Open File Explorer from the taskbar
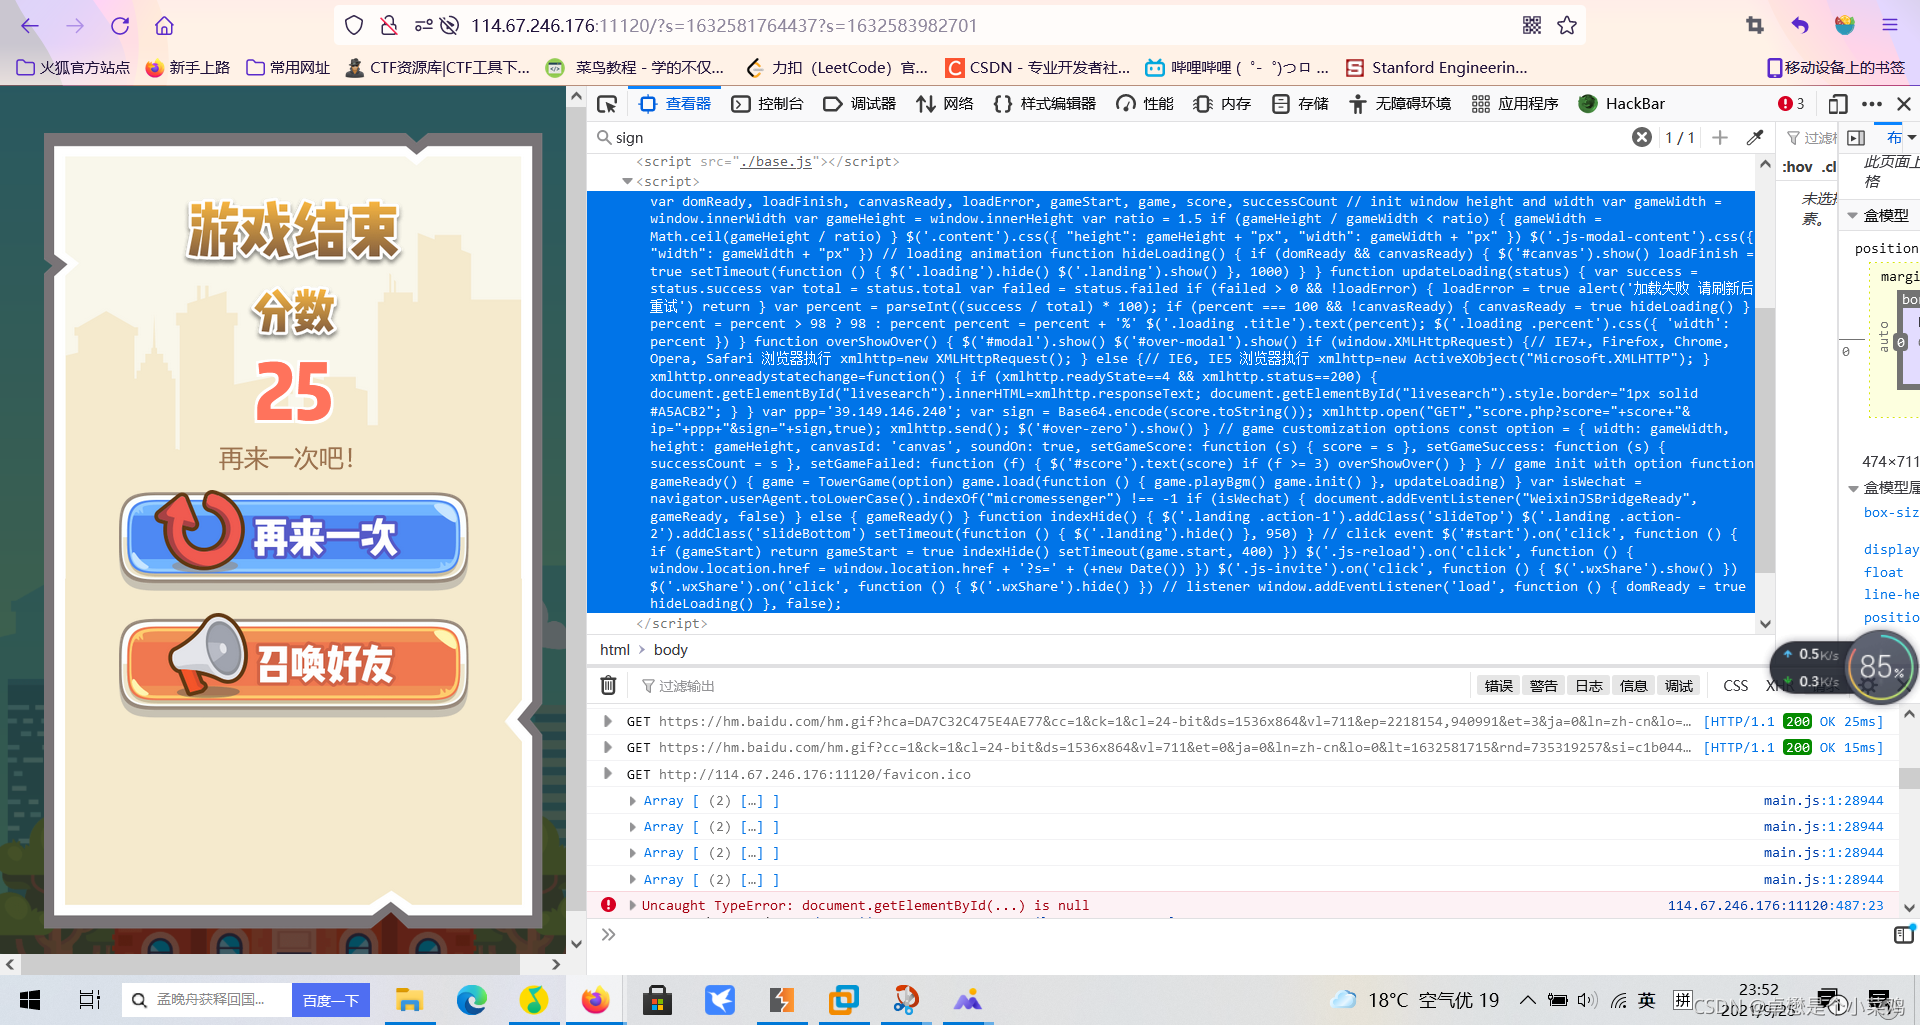This screenshot has width=1920, height=1025. tap(409, 1000)
